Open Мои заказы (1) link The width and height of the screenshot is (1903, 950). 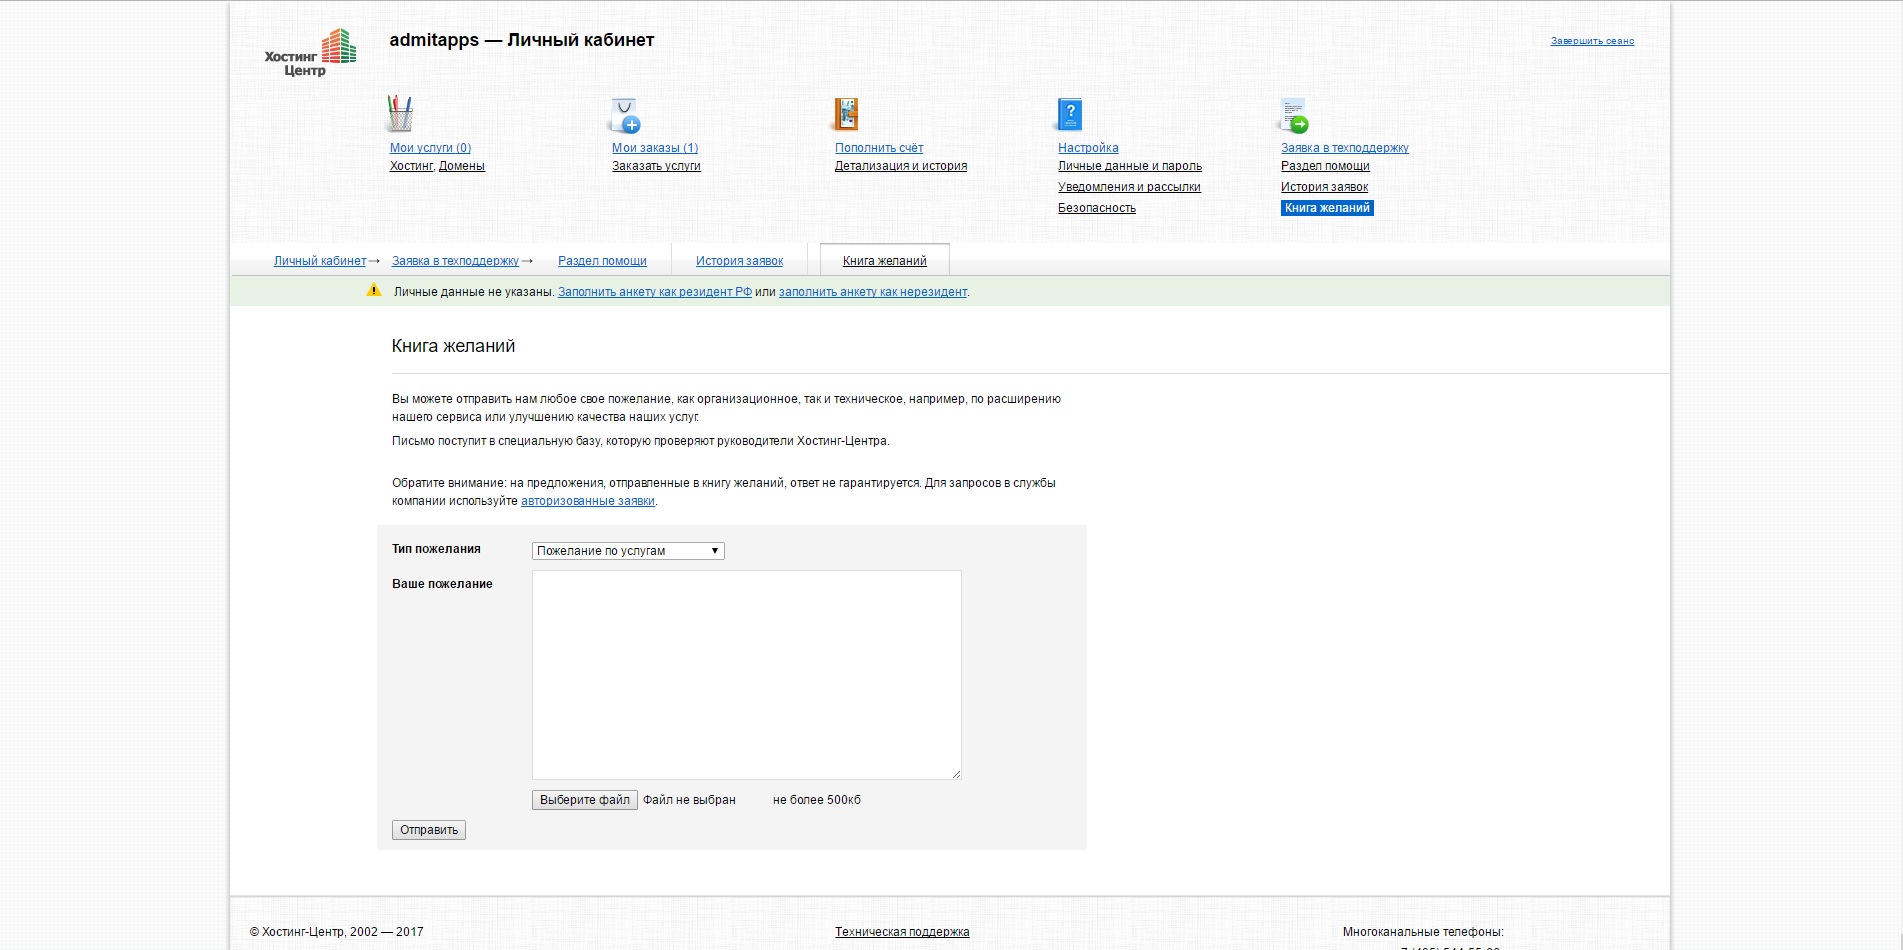[655, 148]
